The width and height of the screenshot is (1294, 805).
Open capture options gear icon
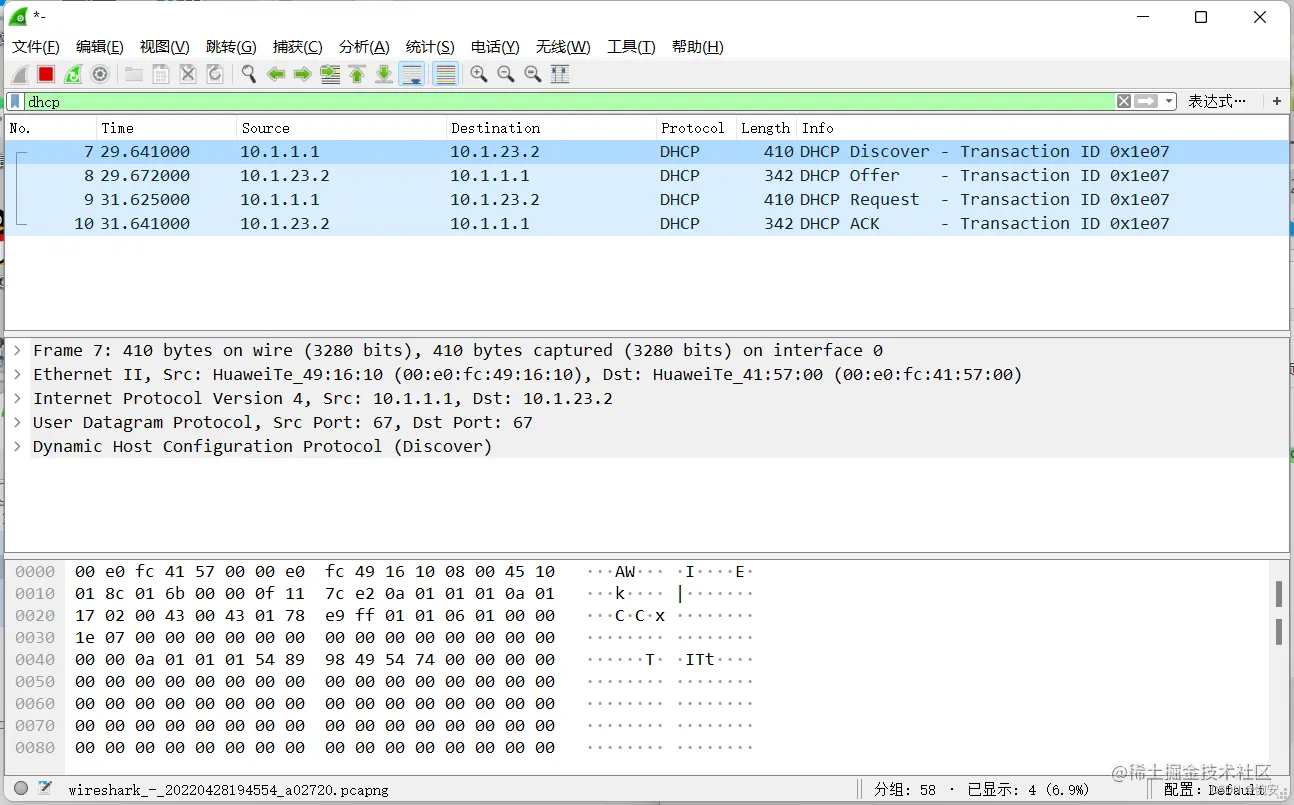point(100,74)
